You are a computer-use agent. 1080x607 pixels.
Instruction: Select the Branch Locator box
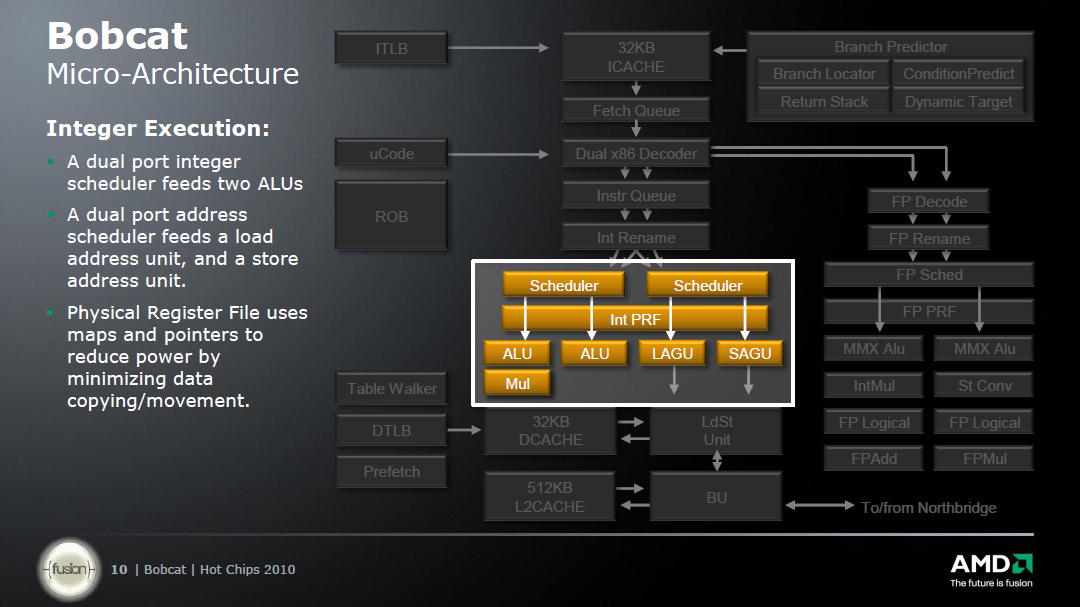pyautogui.click(x=824, y=74)
